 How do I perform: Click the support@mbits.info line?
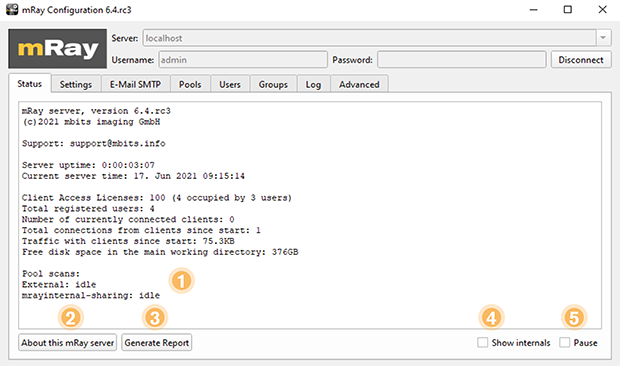point(94,143)
